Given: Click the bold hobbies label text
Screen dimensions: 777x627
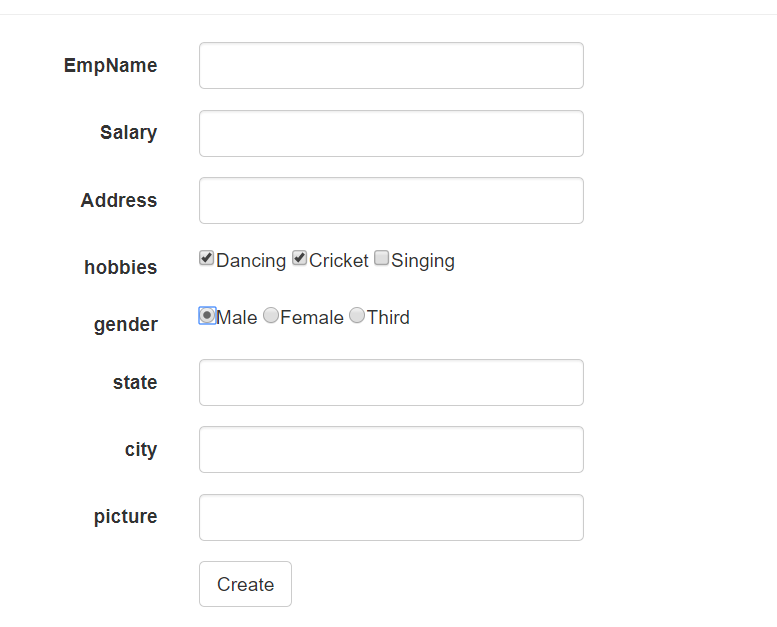Looking at the screenshot, I should [120, 268].
